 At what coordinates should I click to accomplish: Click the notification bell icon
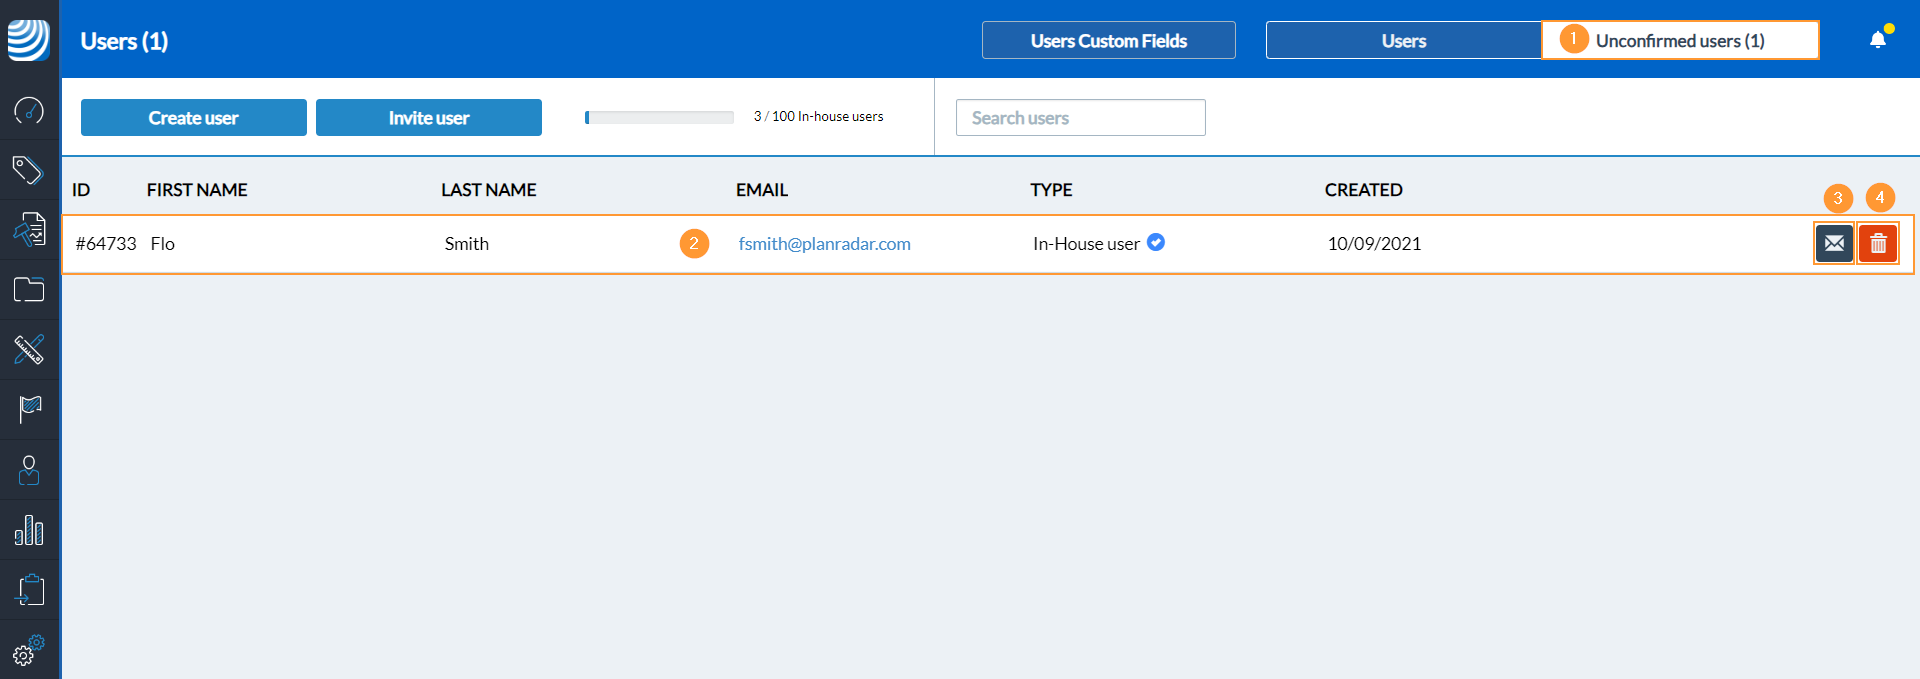[1878, 40]
